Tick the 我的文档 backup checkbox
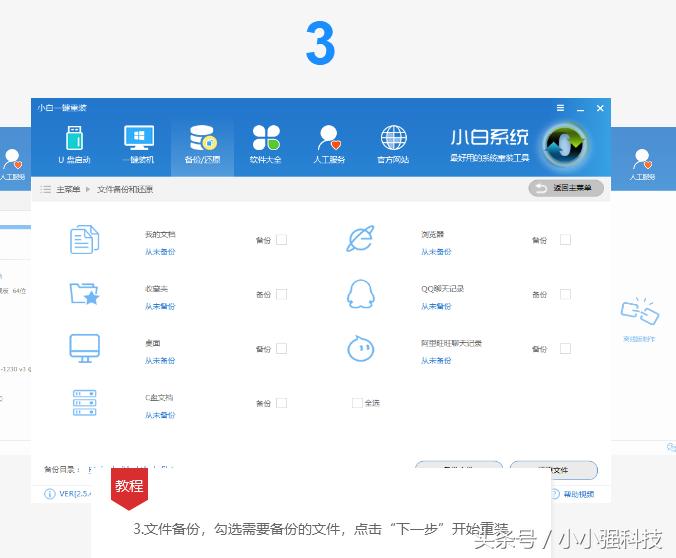676x558 pixels. tap(282, 240)
